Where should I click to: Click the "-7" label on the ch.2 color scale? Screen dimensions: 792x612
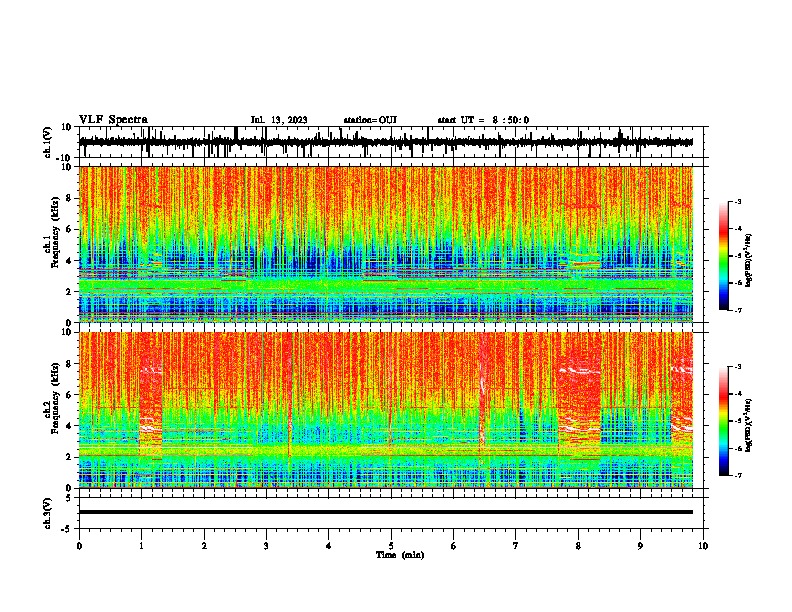[x=738, y=475]
